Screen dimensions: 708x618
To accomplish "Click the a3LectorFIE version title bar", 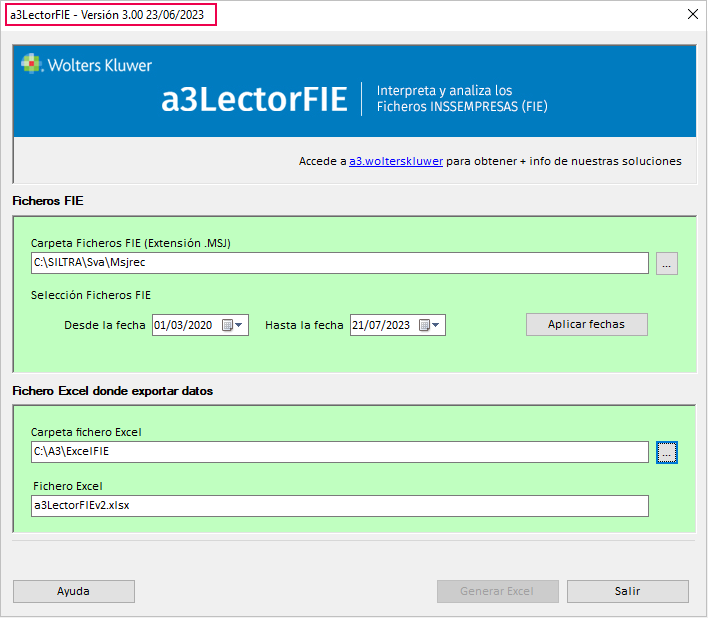I will pyautogui.click(x=112, y=14).
